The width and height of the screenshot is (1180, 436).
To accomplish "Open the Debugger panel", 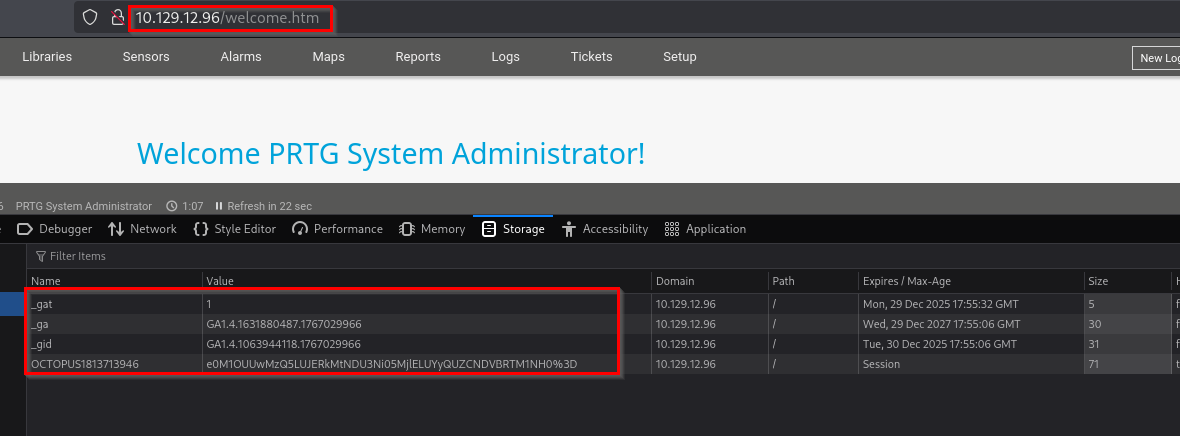I will tap(55, 229).
